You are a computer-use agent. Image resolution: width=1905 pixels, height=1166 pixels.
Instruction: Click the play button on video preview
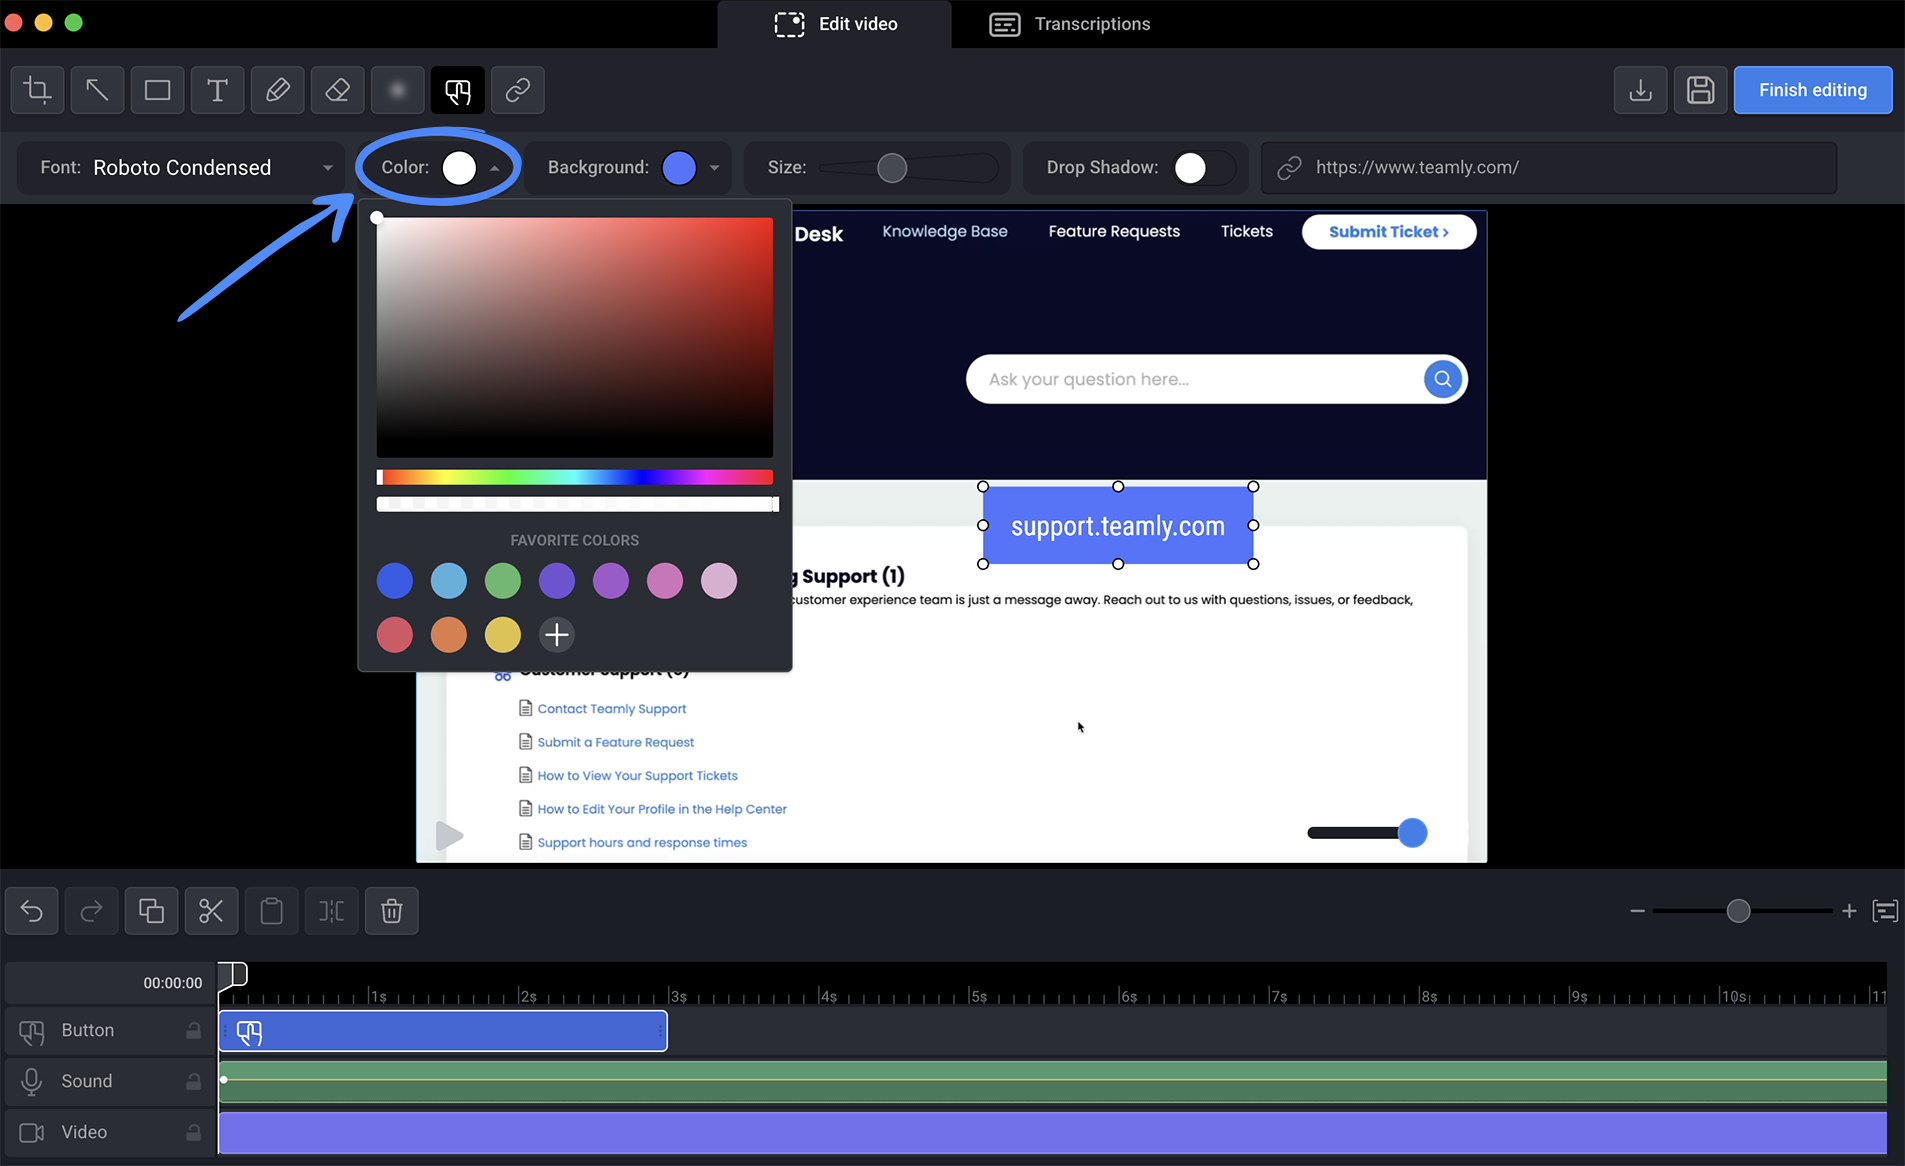pos(449,836)
